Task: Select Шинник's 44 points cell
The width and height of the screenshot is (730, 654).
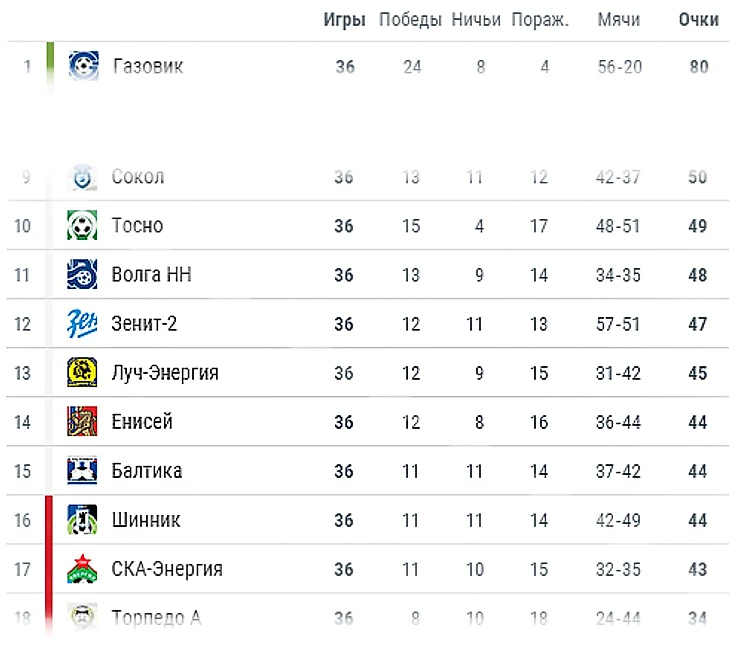Action: click(697, 520)
